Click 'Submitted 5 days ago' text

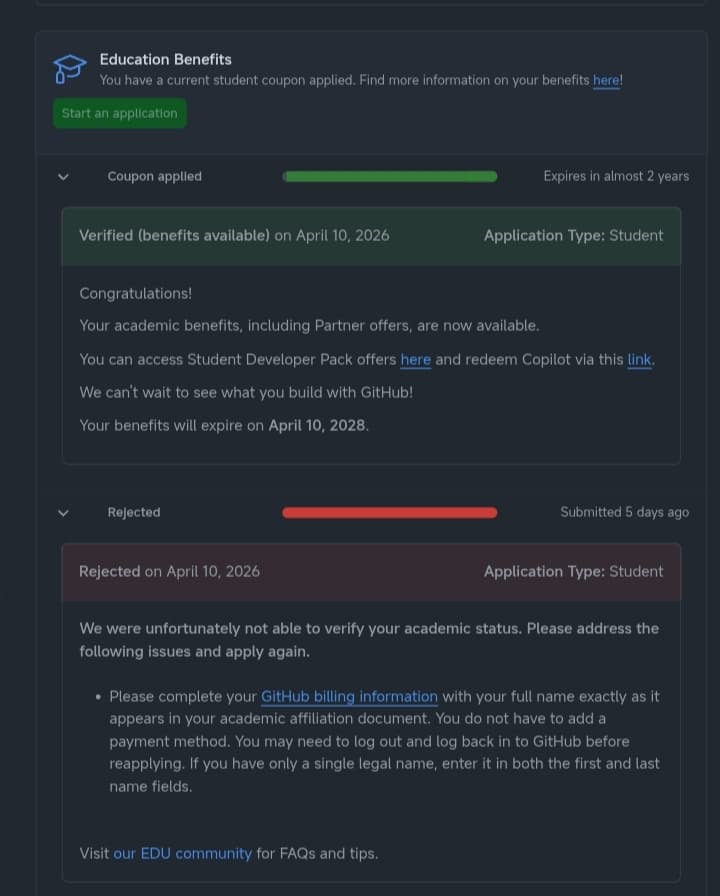point(625,512)
